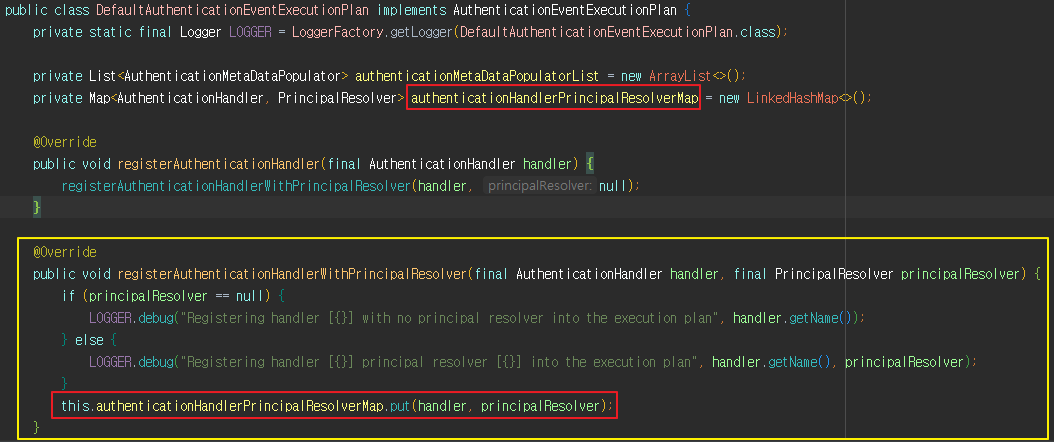Click the 'else' keyword
Viewport: 1054px width, 442px height.
point(89,340)
